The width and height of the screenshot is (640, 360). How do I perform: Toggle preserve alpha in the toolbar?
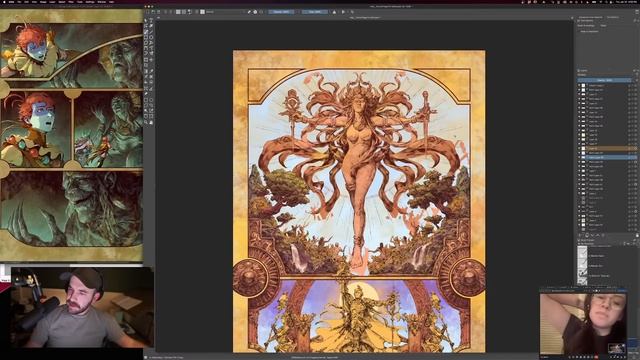(255, 12)
